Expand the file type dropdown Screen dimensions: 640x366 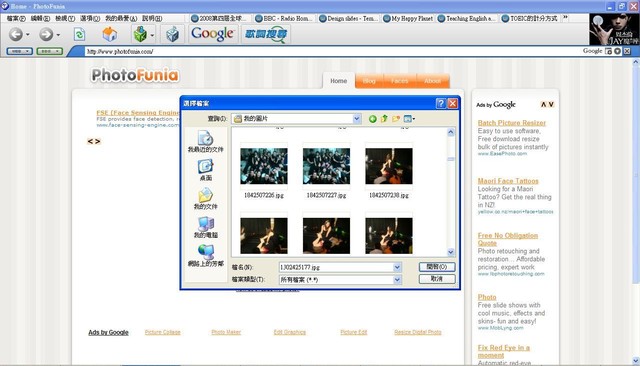(397, 279)
